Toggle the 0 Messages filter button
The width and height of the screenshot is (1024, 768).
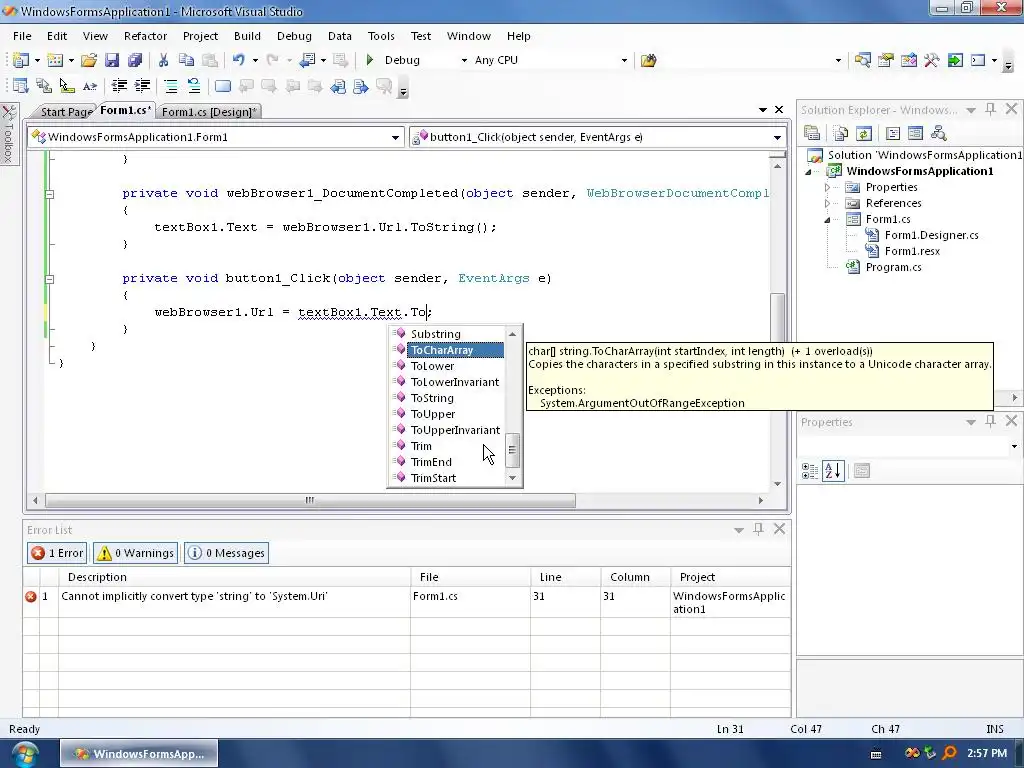227,553
